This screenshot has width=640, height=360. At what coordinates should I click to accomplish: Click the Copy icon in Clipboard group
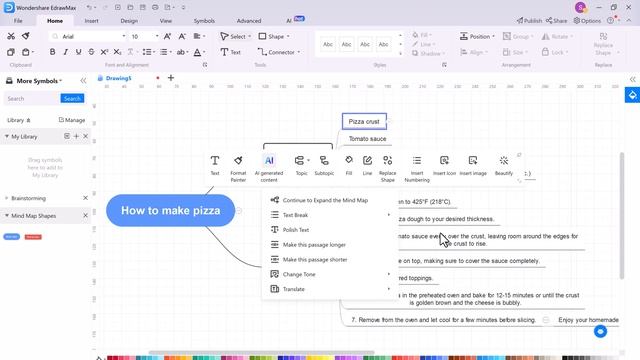click(x=11, y=52)
